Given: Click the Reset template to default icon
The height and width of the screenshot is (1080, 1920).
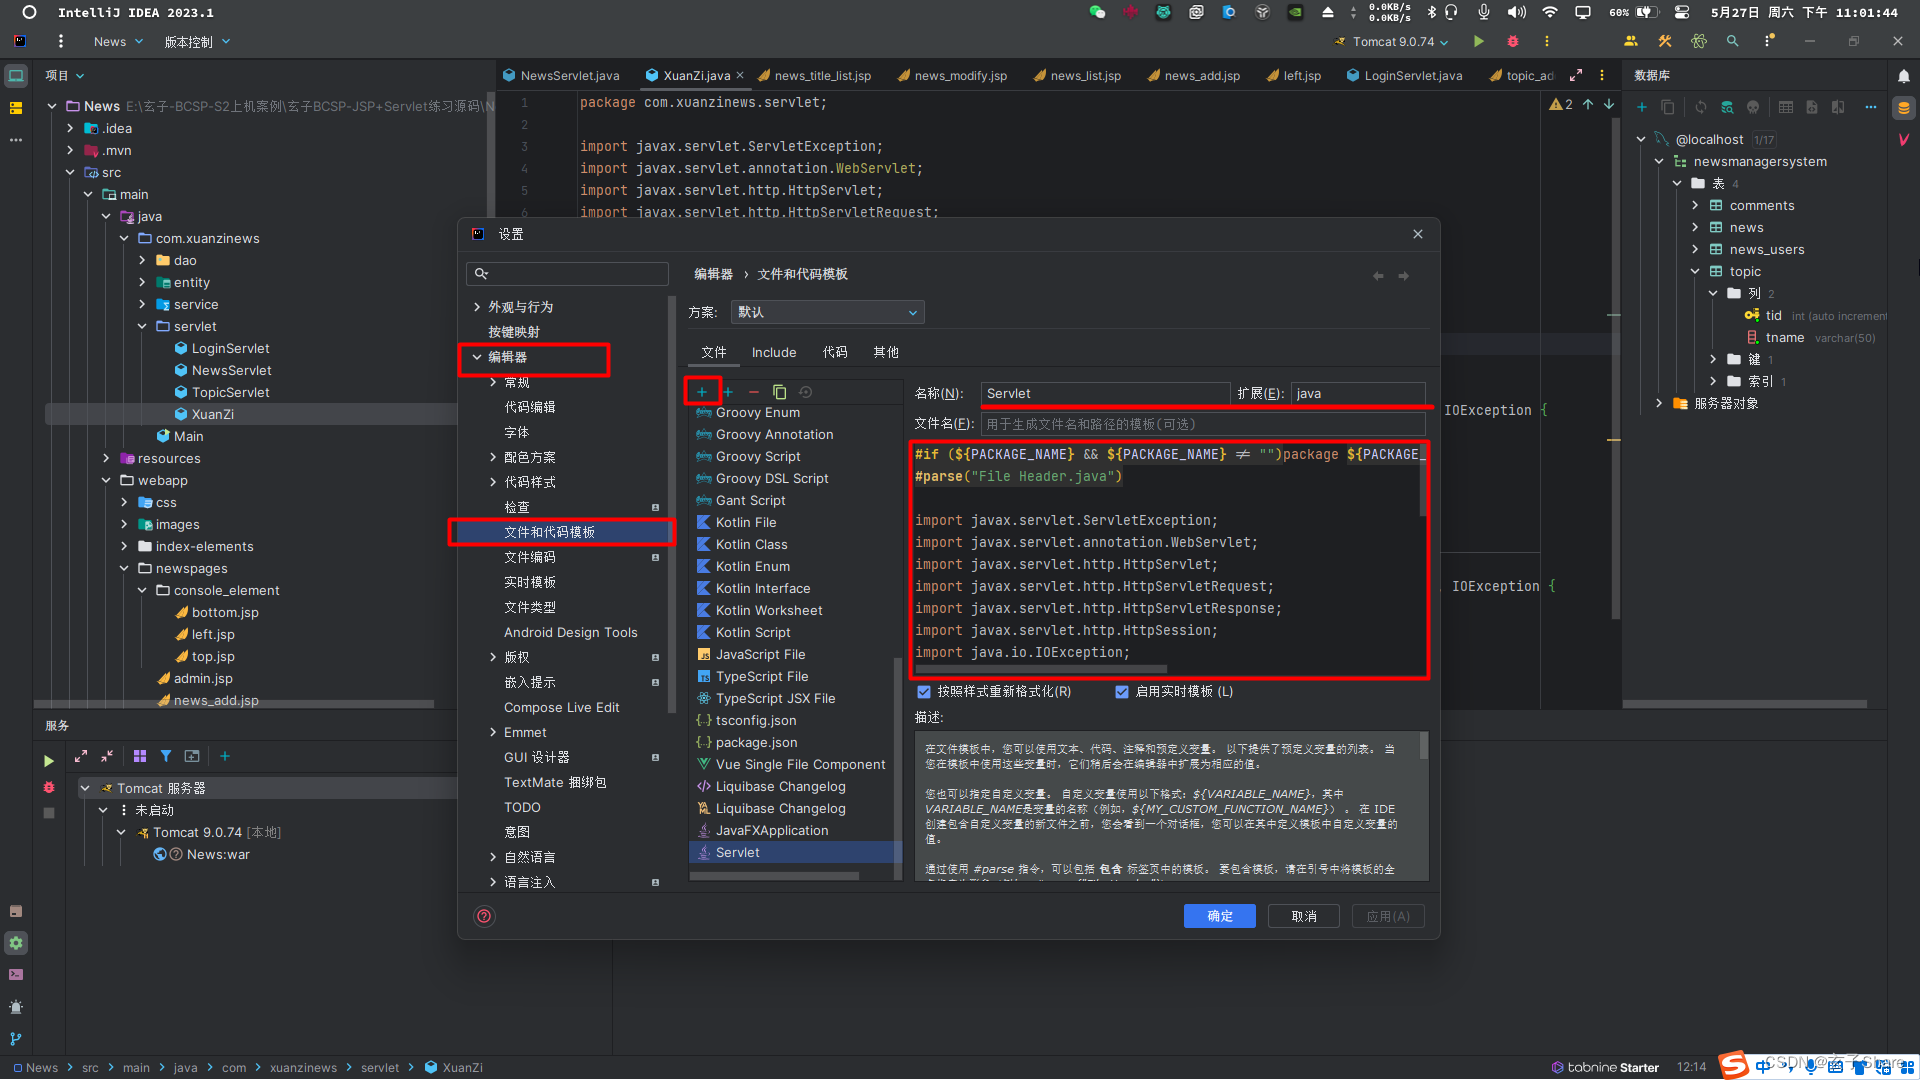Looking at the screenshot, I should tap(806, 392).
